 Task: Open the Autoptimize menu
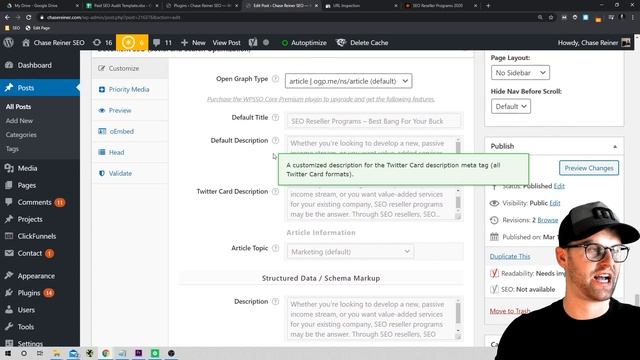coord(304,42)
